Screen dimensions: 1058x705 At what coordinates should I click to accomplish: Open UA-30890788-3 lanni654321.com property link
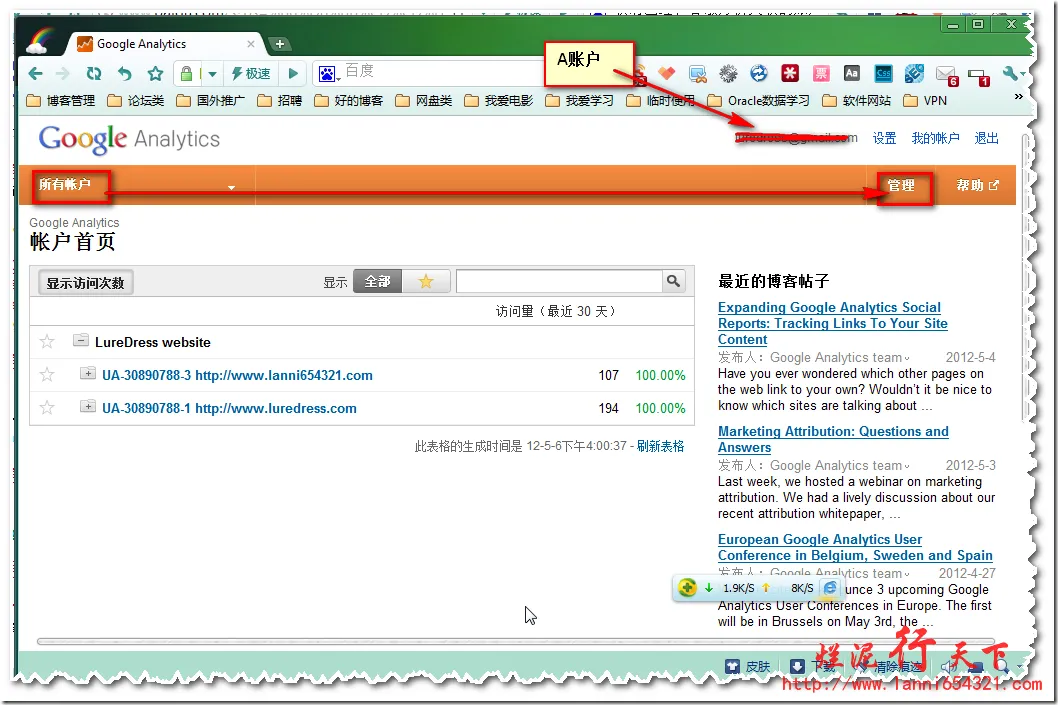(x=237, y=375)
